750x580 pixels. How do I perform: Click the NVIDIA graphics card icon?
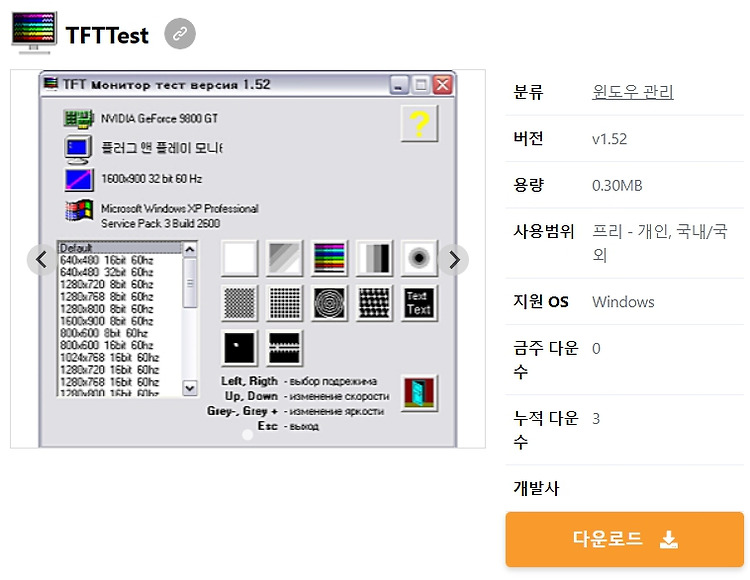[x=78, y=119]
